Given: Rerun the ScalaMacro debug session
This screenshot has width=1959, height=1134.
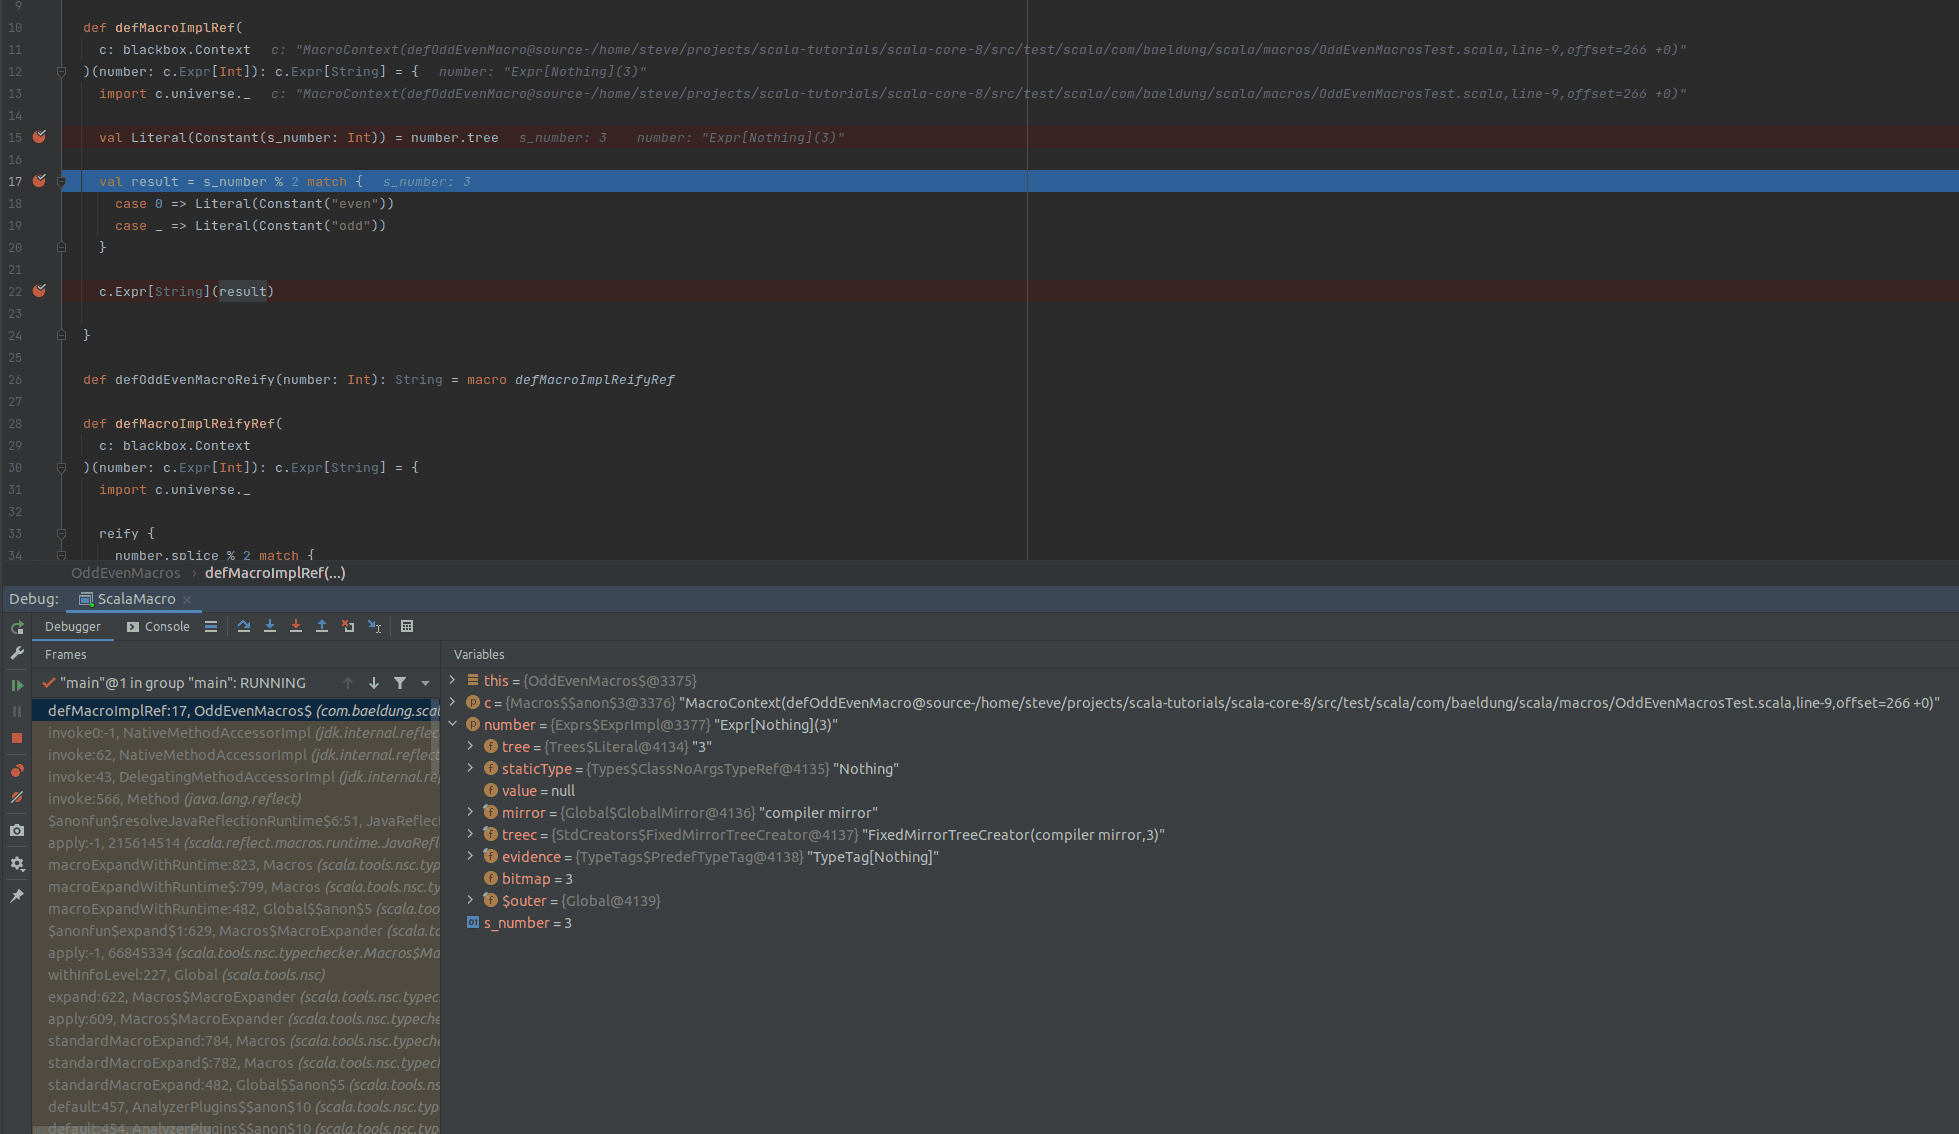Looking at the screenshot, I should pos(17,627).
